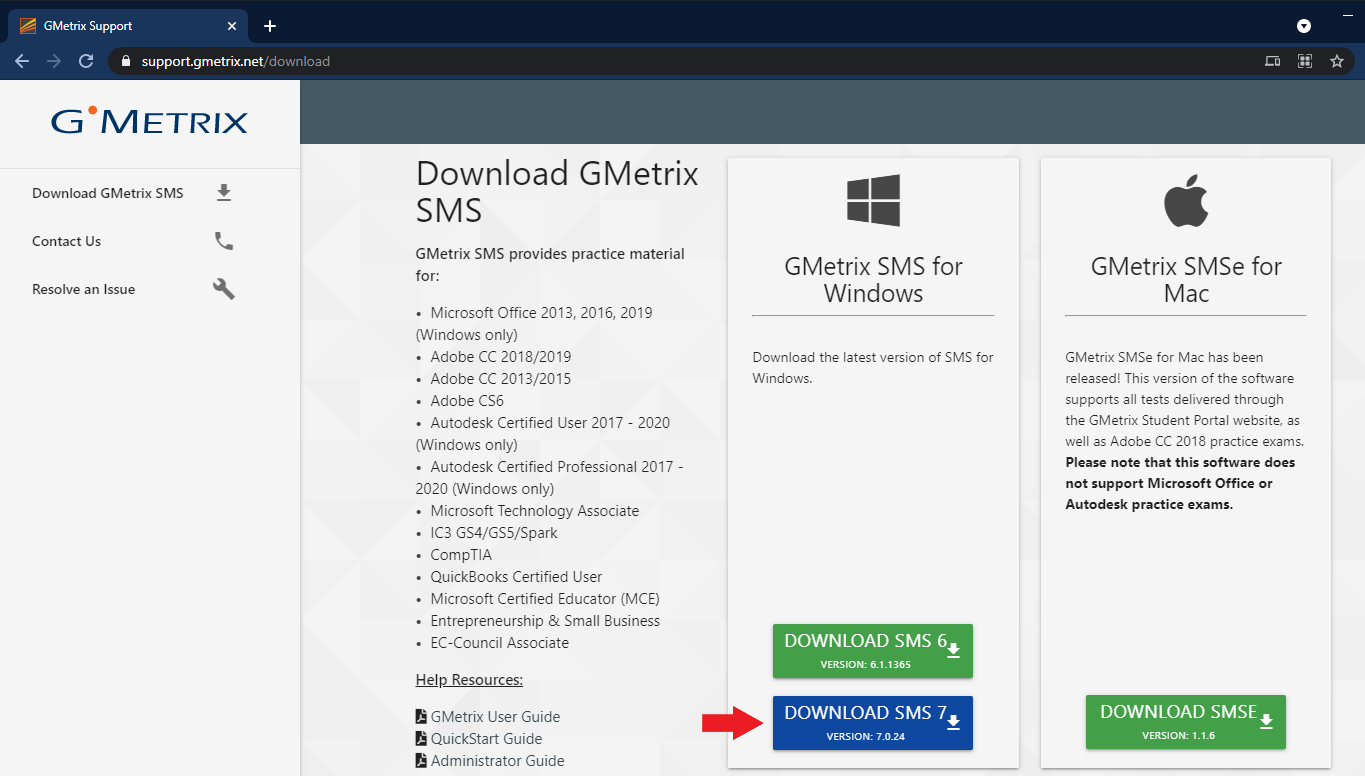Click the browser forward arrow
1365x776 pixels.
point(54,61)
